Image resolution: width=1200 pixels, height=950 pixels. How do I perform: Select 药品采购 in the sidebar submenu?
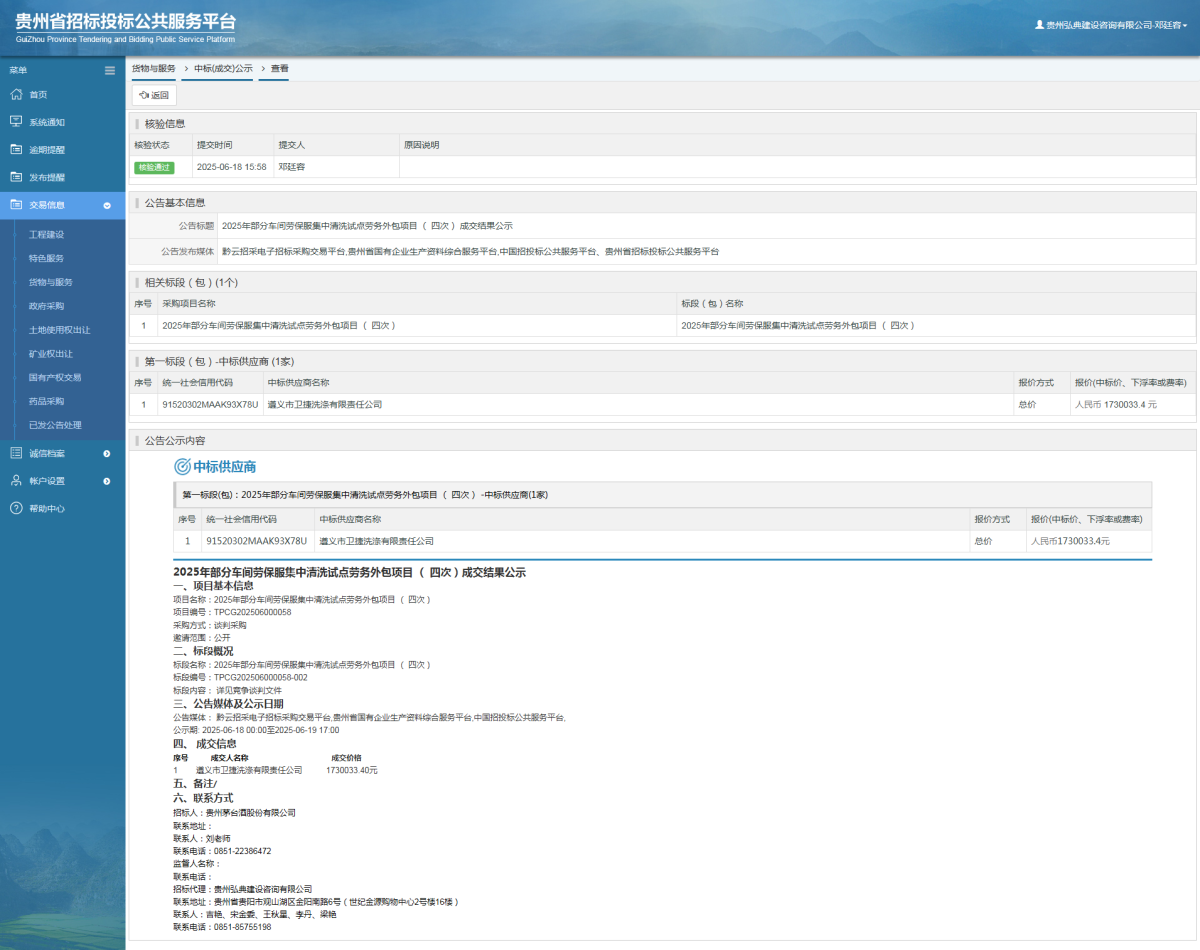click(46, 401)
